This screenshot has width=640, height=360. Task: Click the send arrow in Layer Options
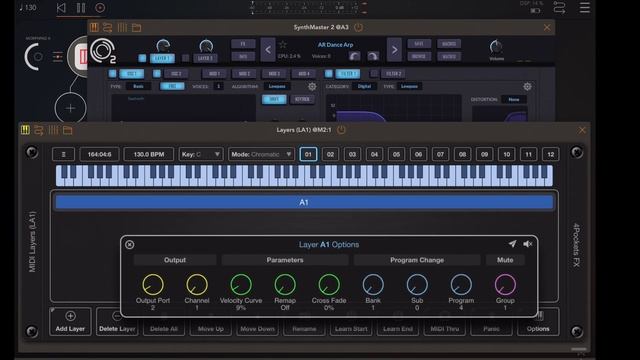coord(512,244)
